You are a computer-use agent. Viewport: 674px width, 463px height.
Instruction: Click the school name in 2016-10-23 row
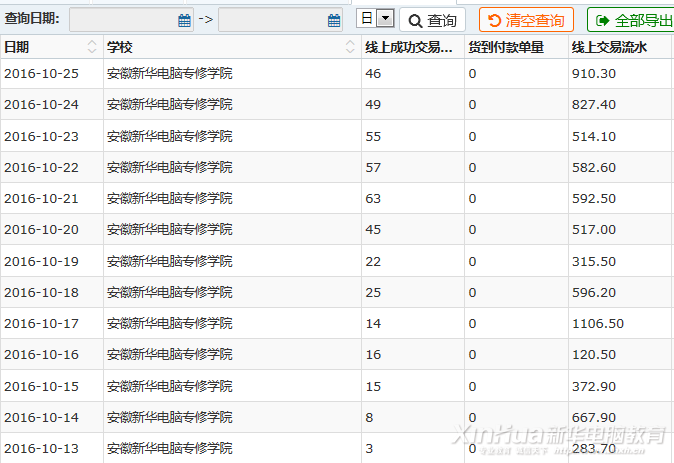point(169,136)
